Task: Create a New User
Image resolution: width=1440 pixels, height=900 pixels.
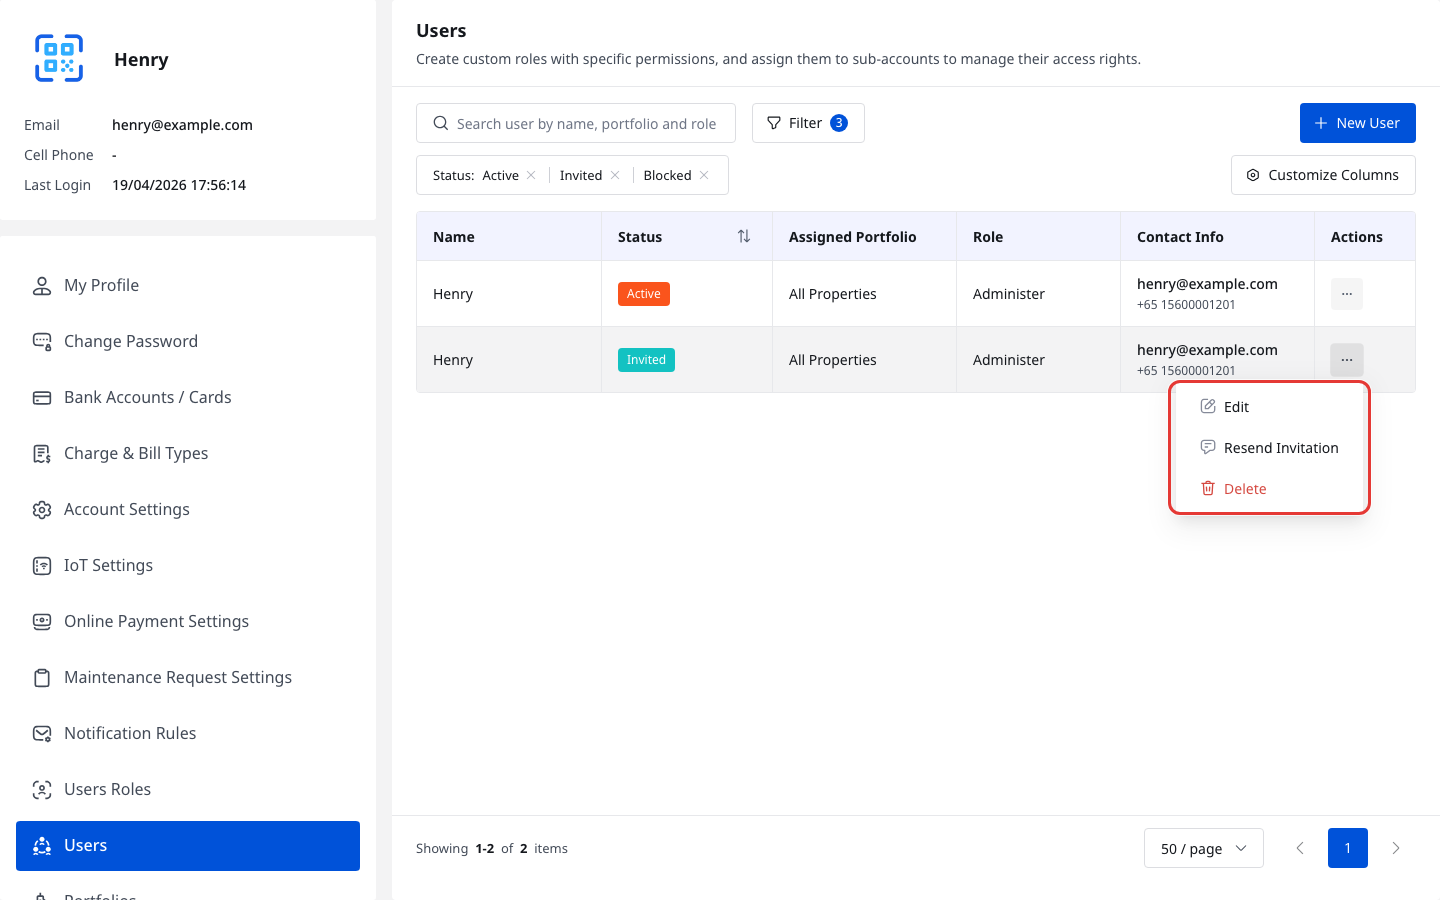Action: (1358, 123)
